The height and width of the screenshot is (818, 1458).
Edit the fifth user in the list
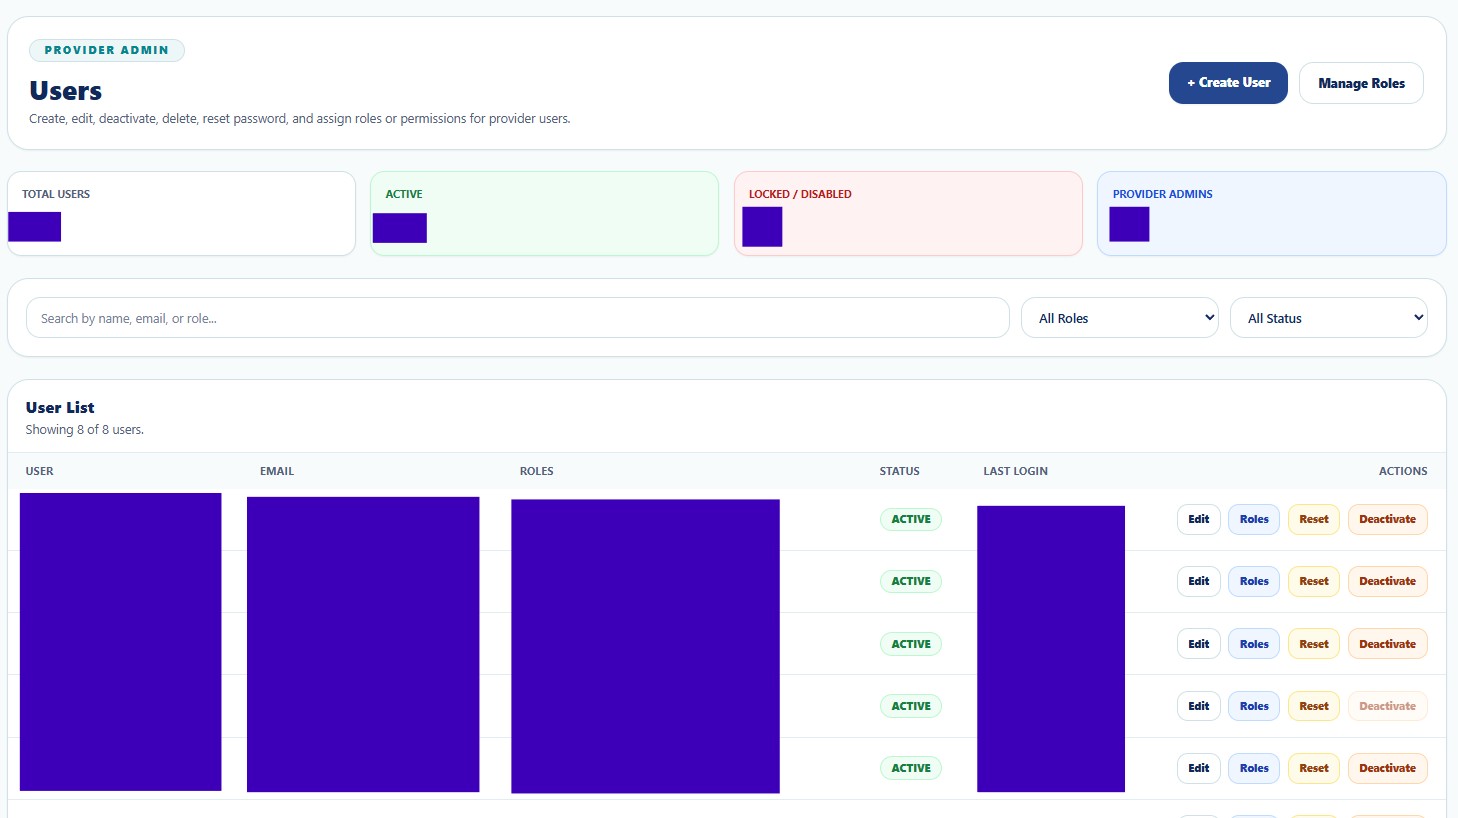pyautogui.click(x=1199, y=768)
